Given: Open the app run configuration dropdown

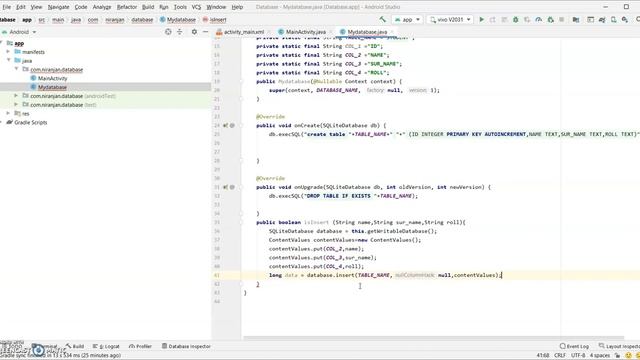Looking at the screenshot, I should pyautogui.click(x=407, y=20).
